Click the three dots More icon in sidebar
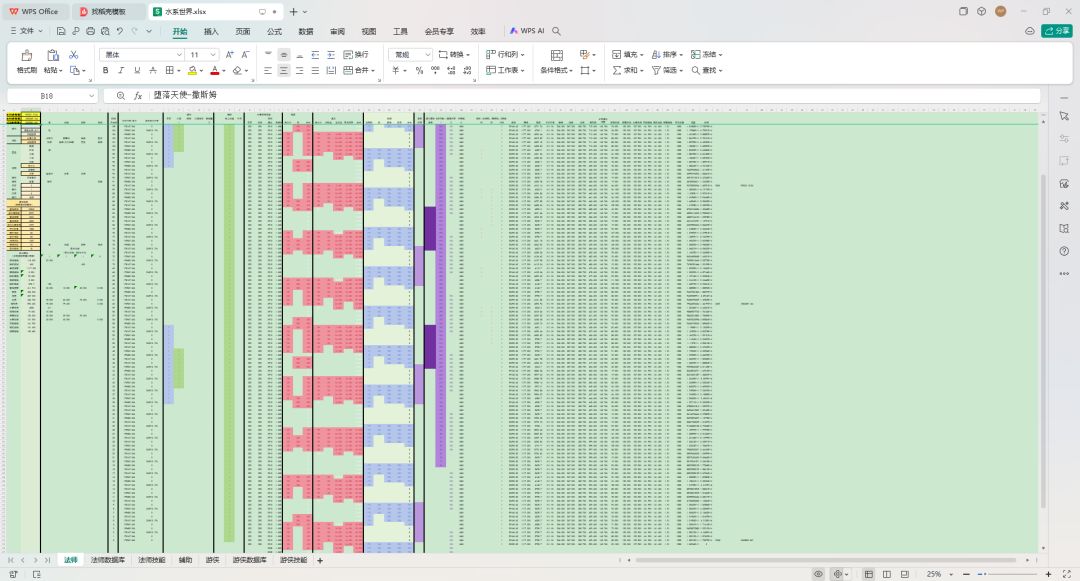Image resolution: width=1080 pixels, height=581 pixels. point(1064,274)
